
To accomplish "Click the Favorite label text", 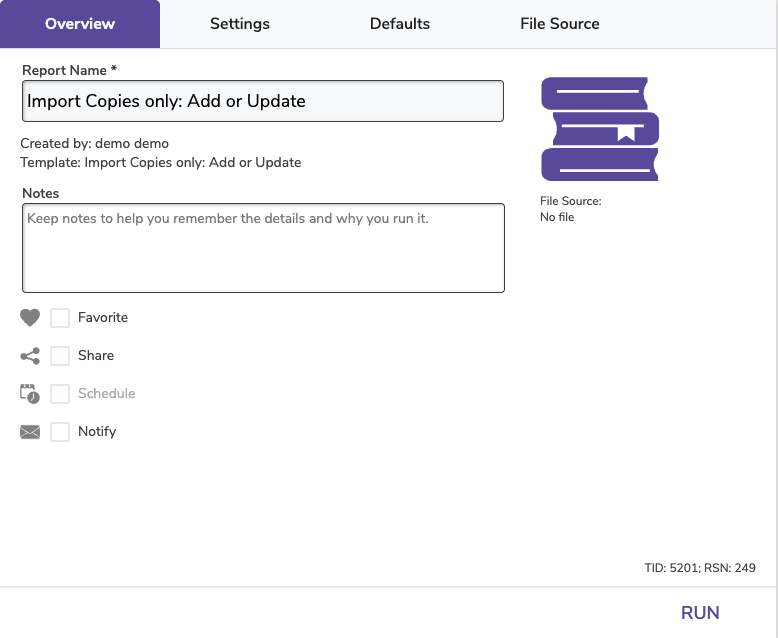I will point(103,318).
